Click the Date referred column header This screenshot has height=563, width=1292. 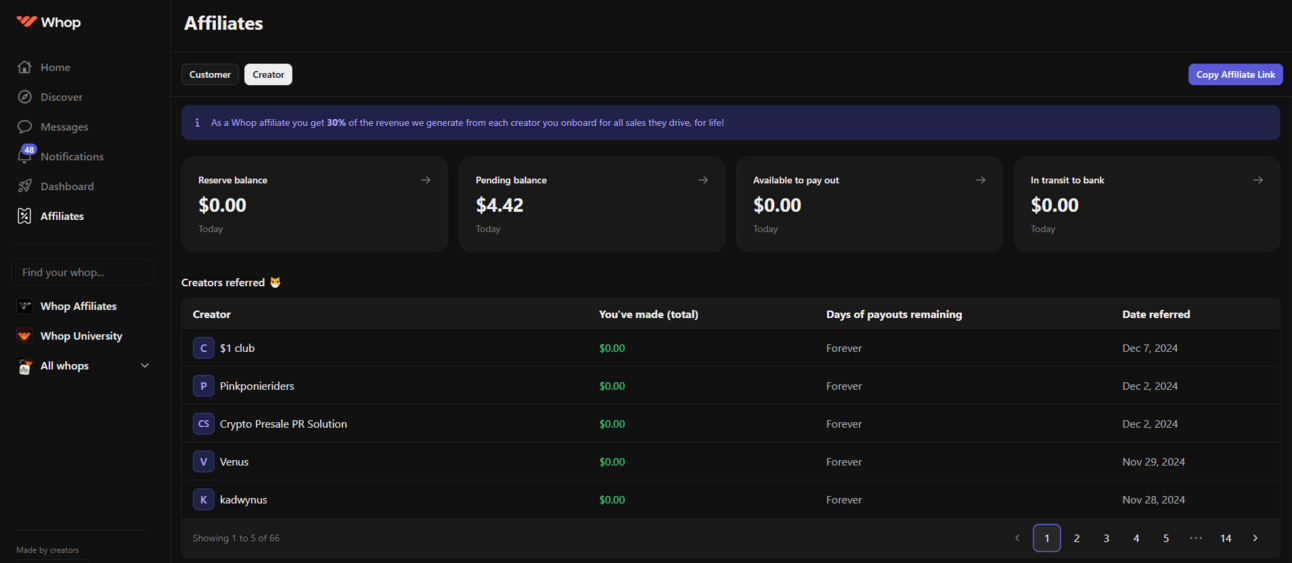click(x=1156, y=314)
